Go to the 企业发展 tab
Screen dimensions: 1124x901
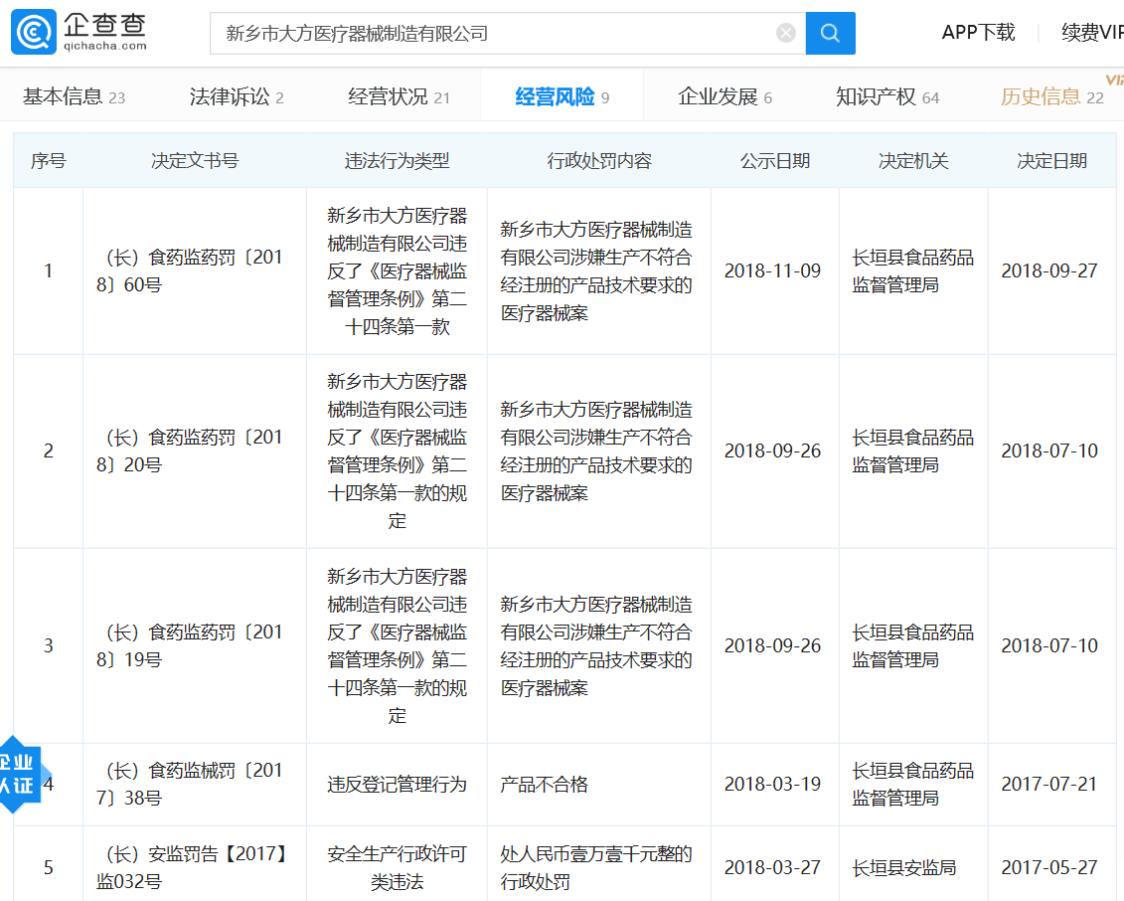click(725, 96)
